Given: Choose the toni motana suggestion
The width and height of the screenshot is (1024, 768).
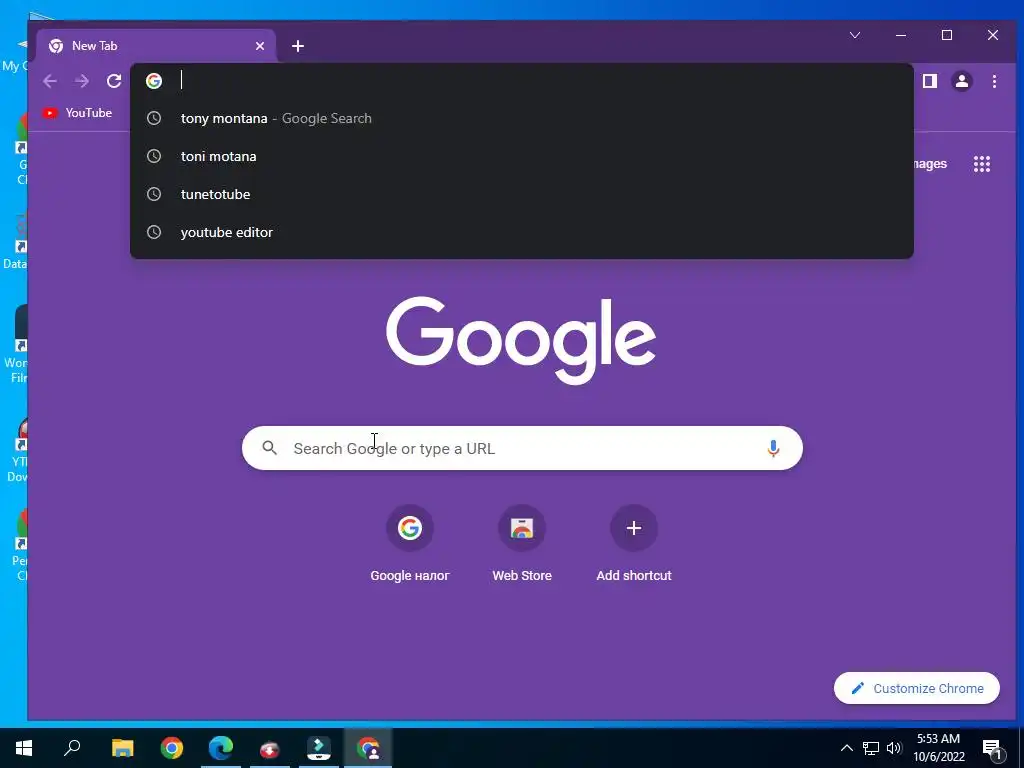Looking at the screenshot, I should point(521,156).
